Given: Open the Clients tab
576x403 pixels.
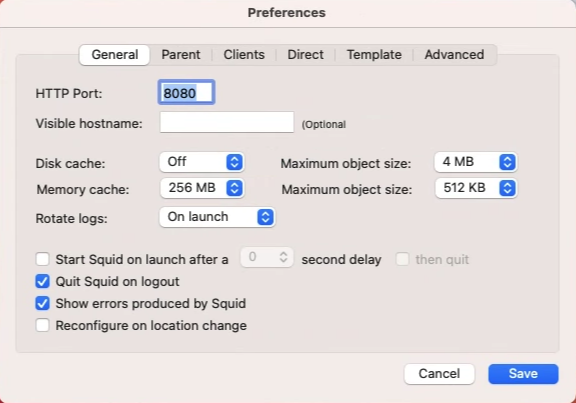Looking at the screenshot, I should click(x=244, y=55).
